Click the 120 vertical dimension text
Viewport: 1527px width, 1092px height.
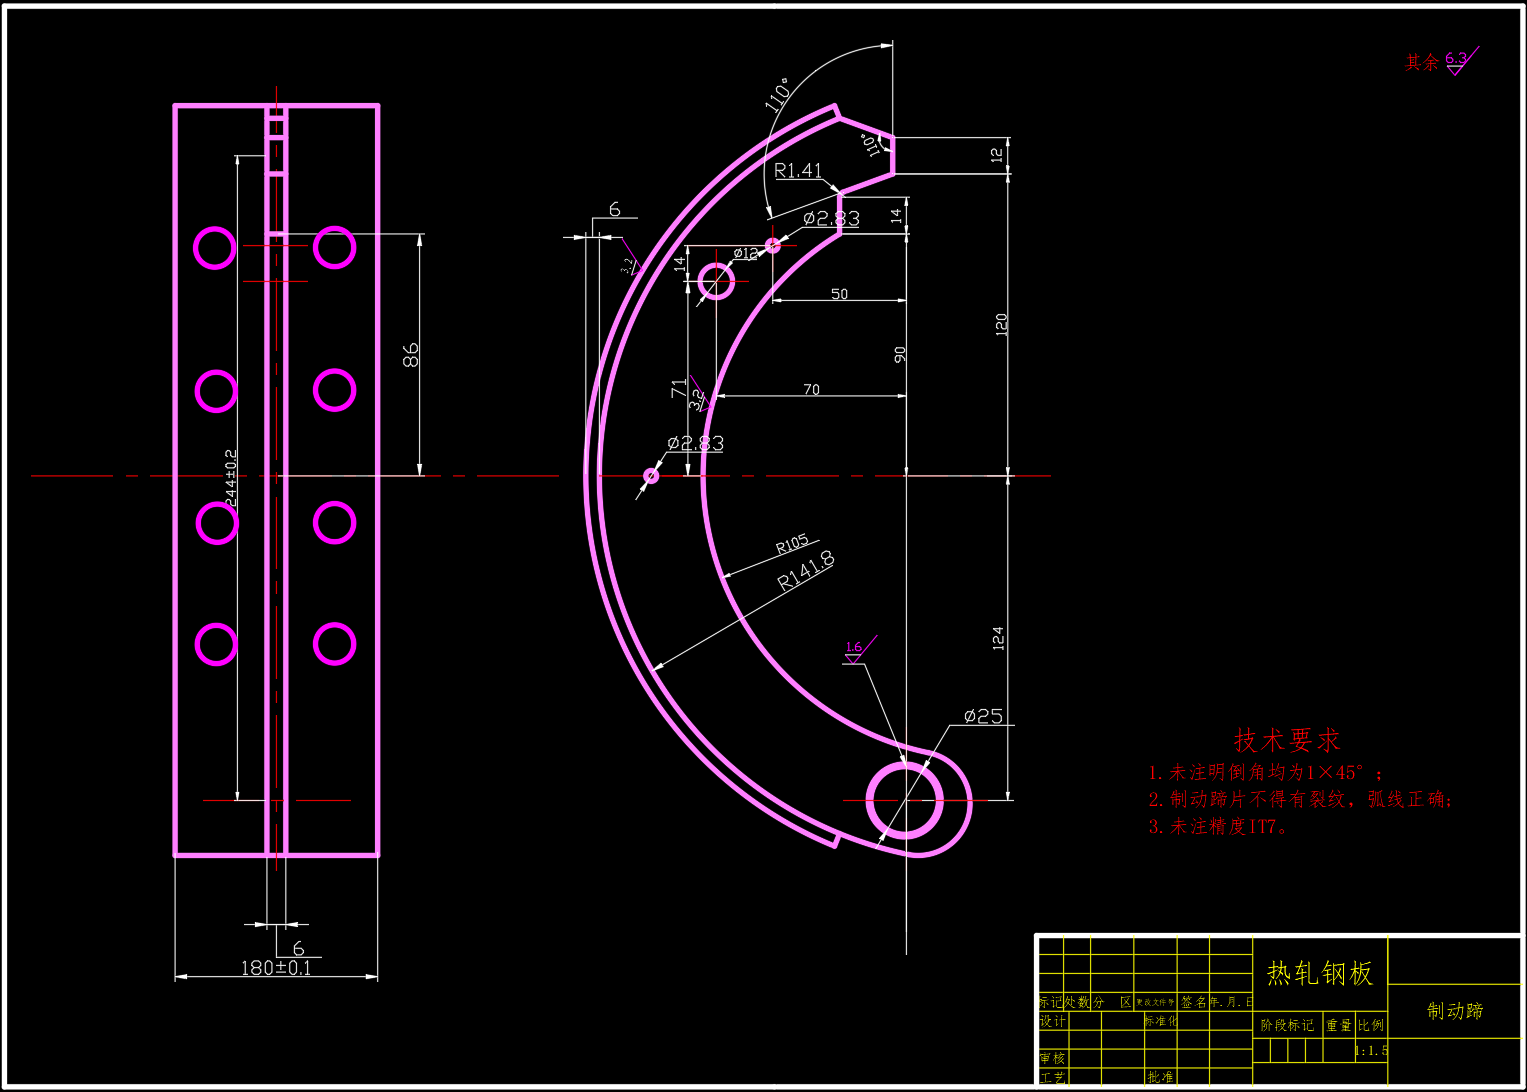pyautogui.click(x=1001, y=324)
